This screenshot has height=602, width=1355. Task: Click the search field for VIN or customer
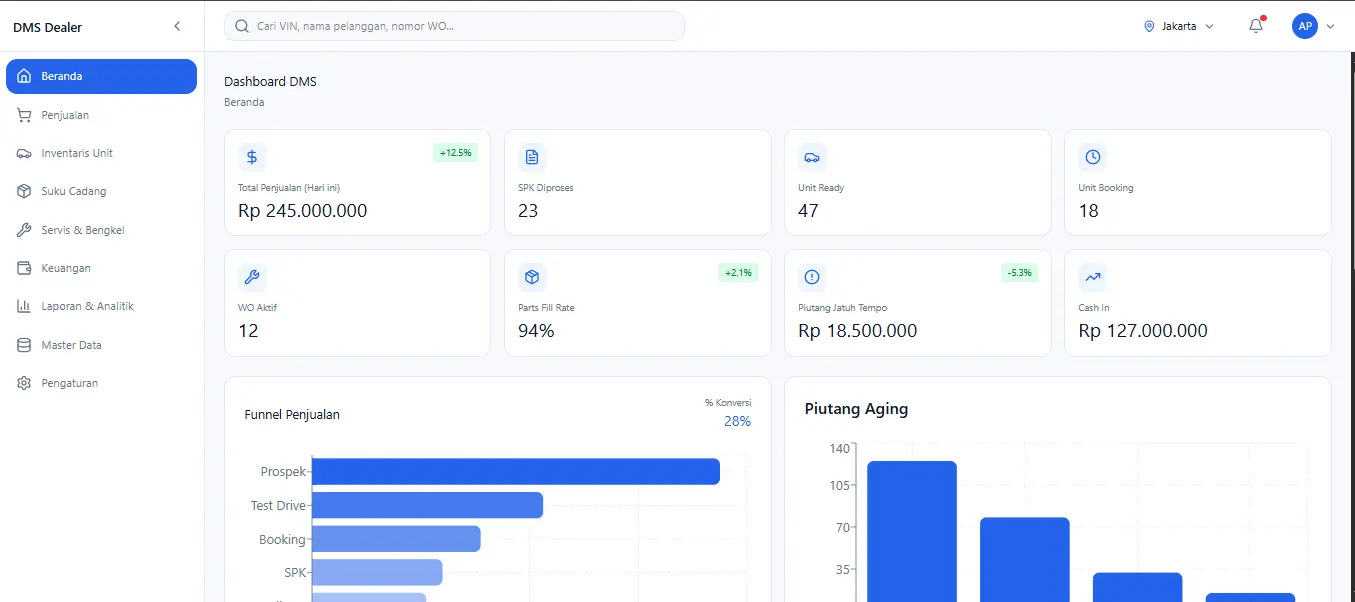[454, 26]
